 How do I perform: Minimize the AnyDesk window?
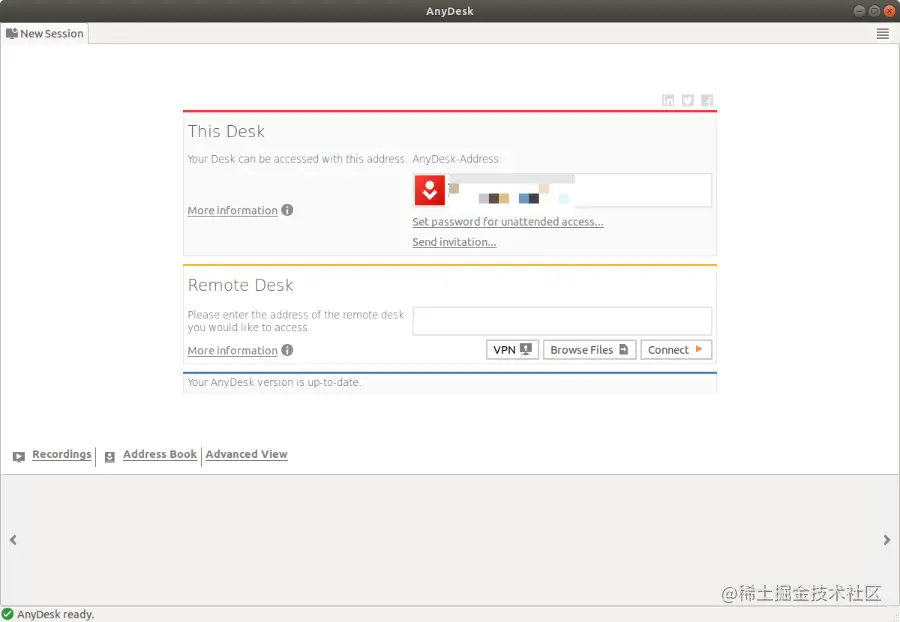(859, 11)
